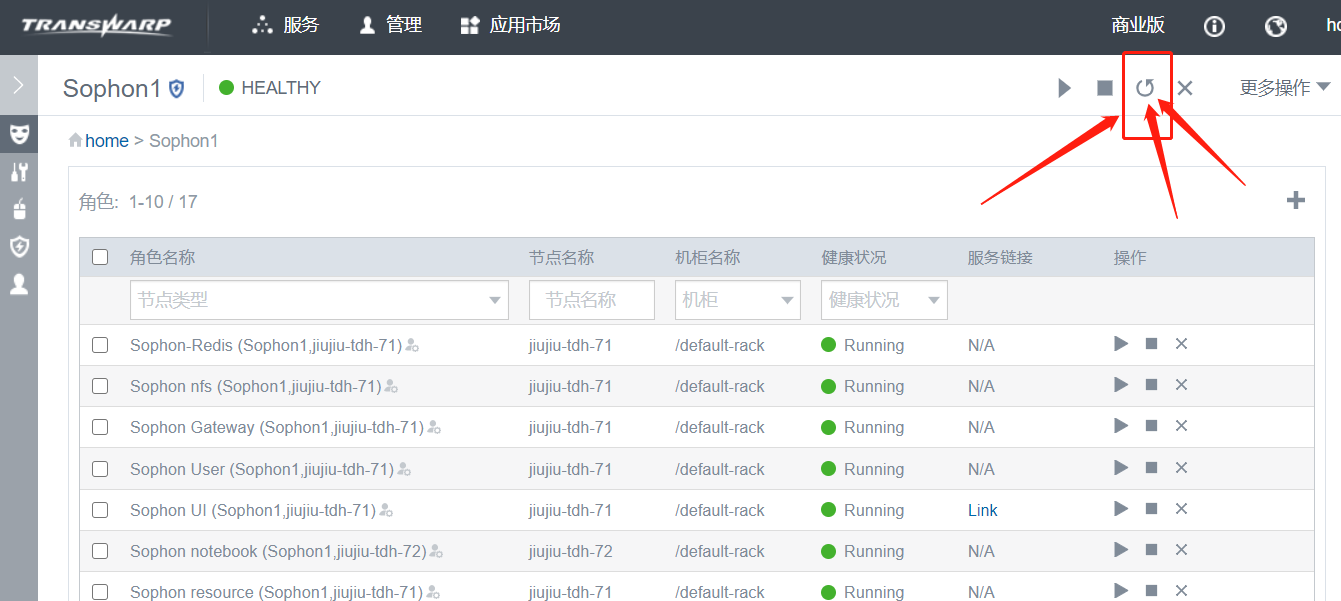Click the plus icon to add role

[1296, 201]
